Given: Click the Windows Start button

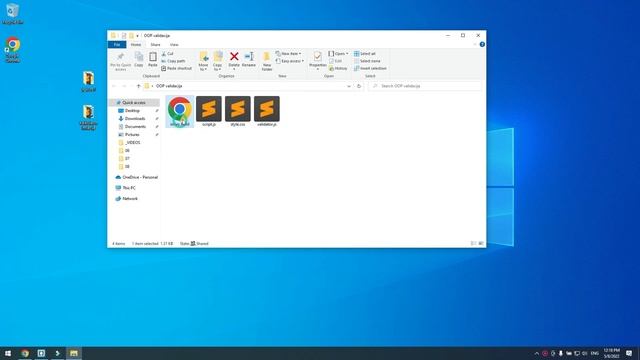Looking at the screenshot, I should point(8,353).
